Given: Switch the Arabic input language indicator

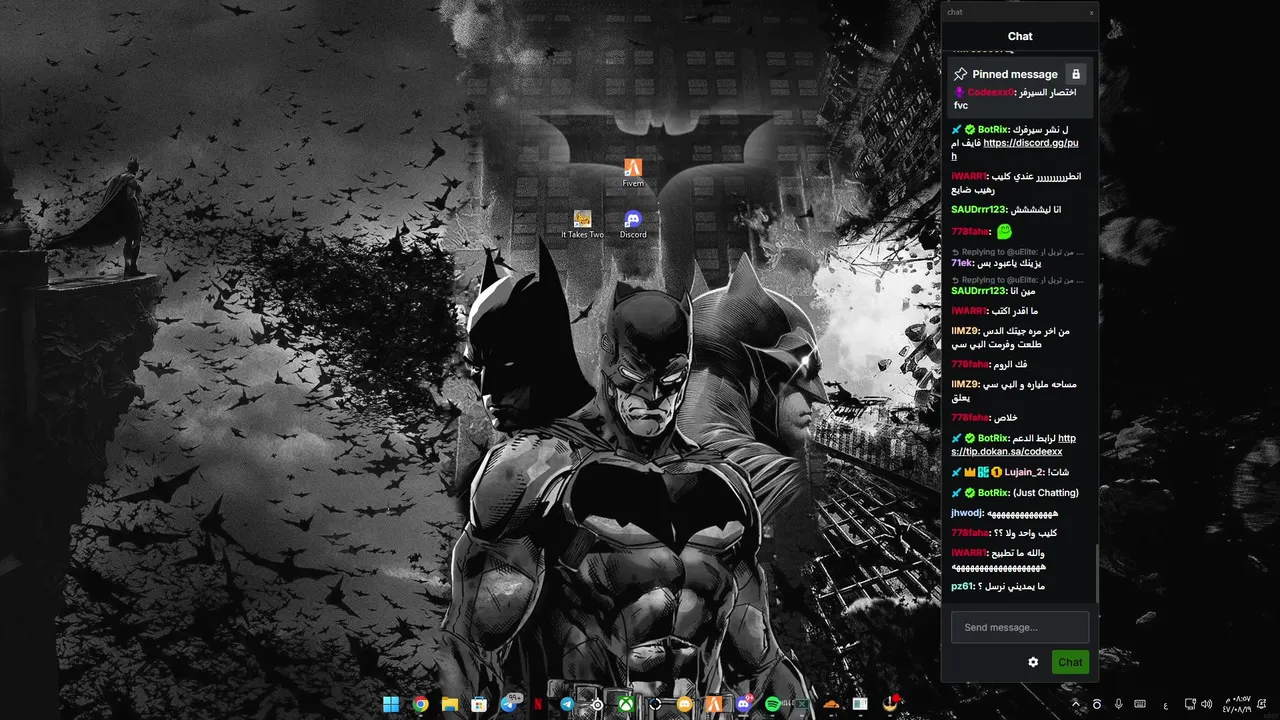Looking at the screenshot, I should [1166, 706].
